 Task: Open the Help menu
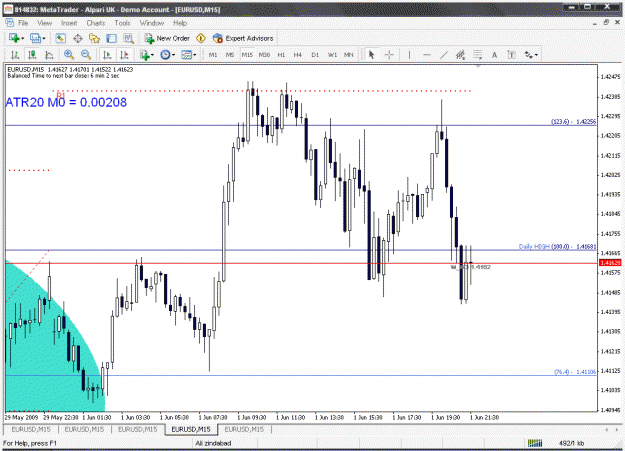pyautogui.click(x=180, y=23)
